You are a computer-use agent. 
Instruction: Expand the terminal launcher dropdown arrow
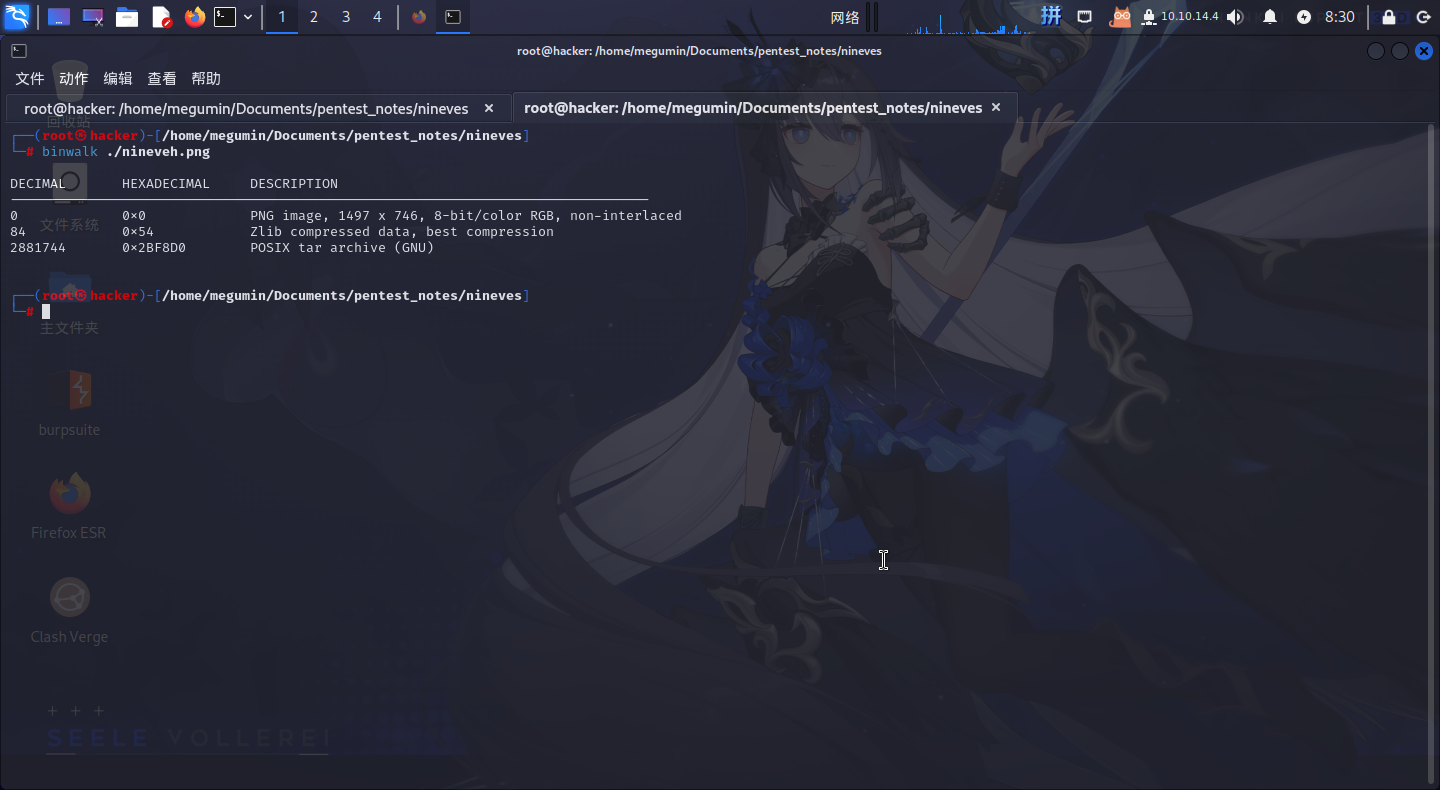click(x=248, y=17)
